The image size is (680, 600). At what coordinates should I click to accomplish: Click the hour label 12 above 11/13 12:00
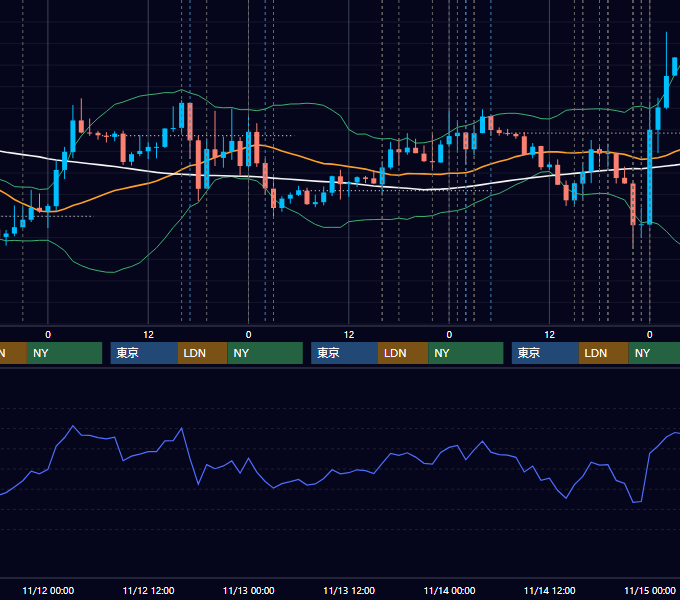click(x=349, y=335)
